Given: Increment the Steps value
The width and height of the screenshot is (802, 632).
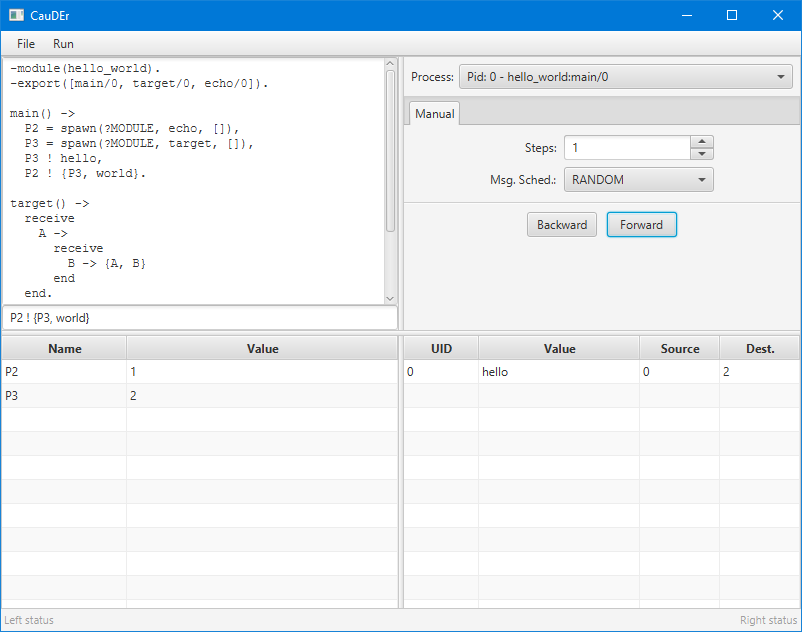Looking at the screenshot, I should point(702,142).
